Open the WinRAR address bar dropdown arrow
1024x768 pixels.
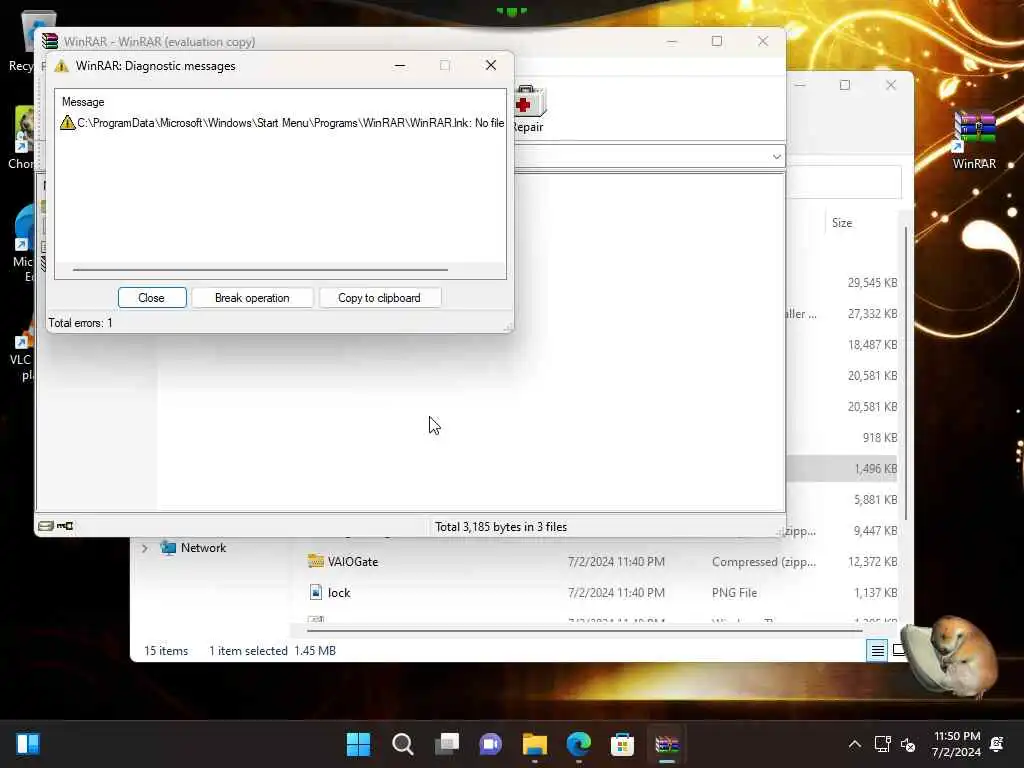tap(776, 157)
